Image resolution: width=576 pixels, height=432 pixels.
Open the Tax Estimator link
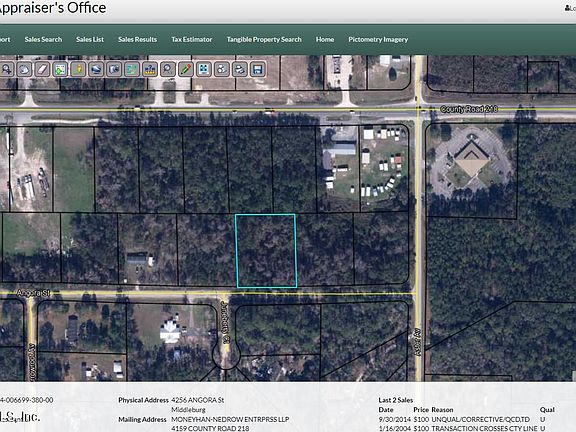(x=192, y=39)
